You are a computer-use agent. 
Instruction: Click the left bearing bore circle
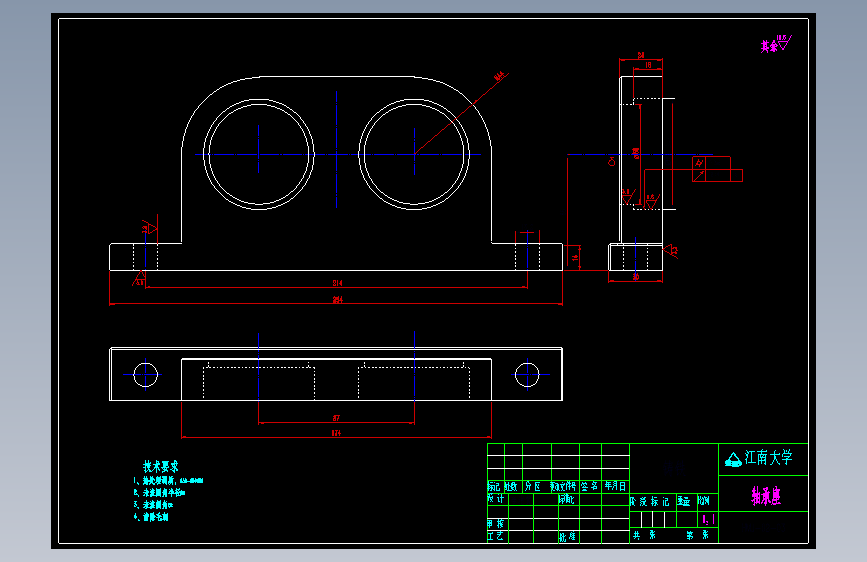[259, 154]
